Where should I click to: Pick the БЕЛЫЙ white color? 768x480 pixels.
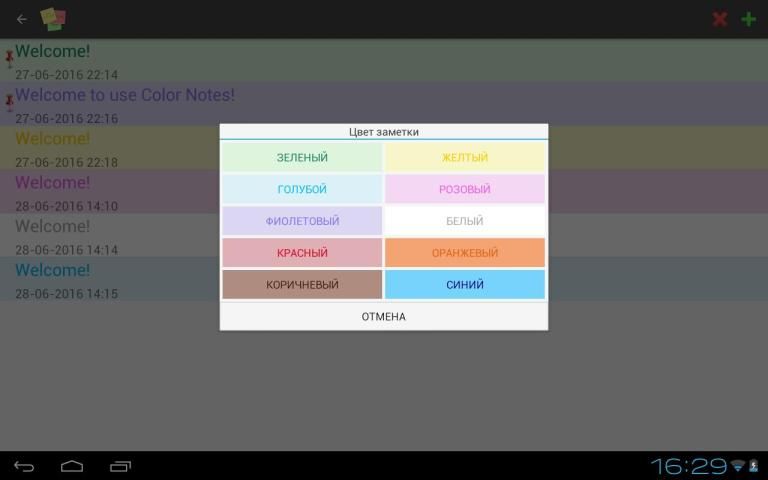465,221
